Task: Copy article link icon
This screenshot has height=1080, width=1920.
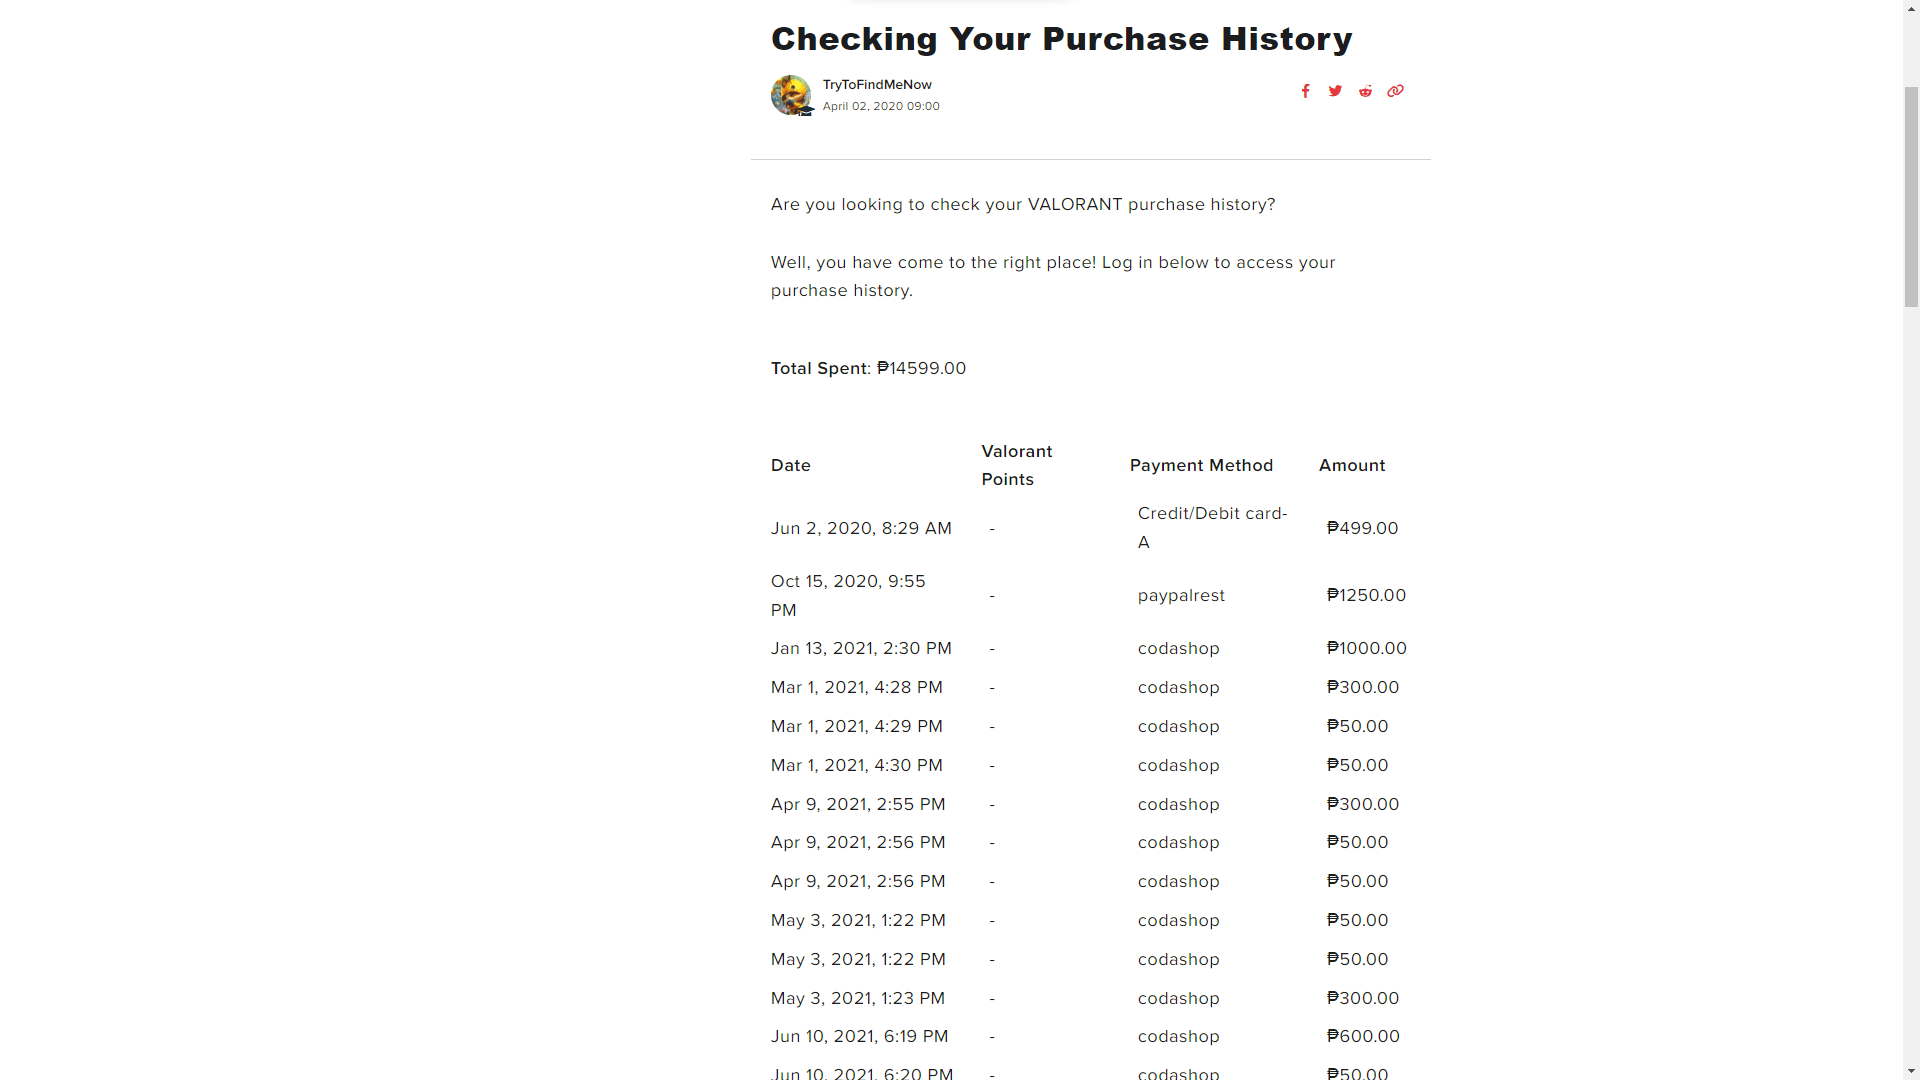Action: (x=1395, y=91)
